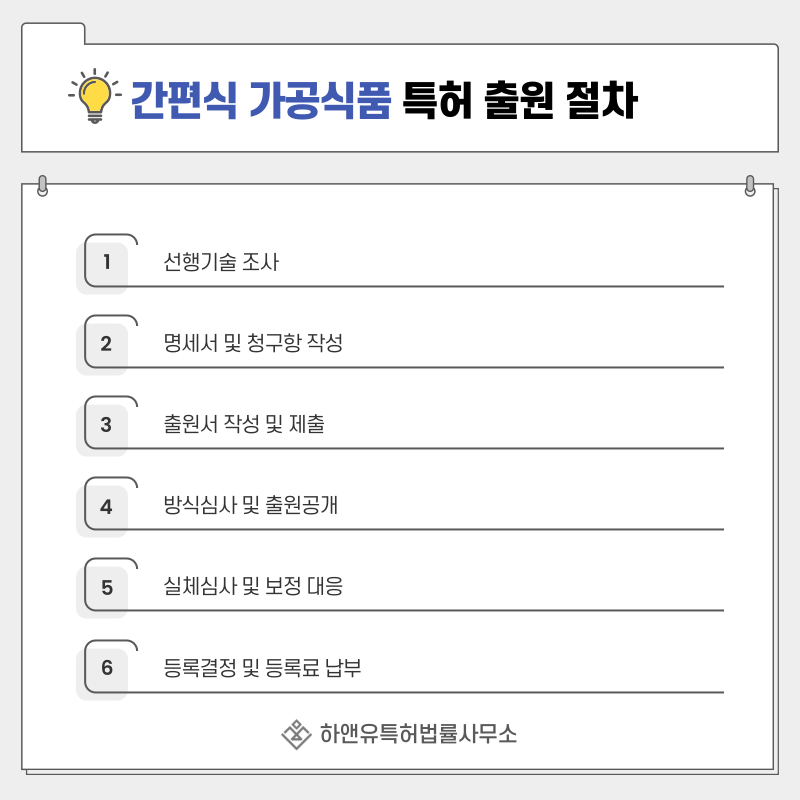
Task: Click the 하앤유특허법률사무소 diamond logo icon
Action: click(x=296, y=734)
